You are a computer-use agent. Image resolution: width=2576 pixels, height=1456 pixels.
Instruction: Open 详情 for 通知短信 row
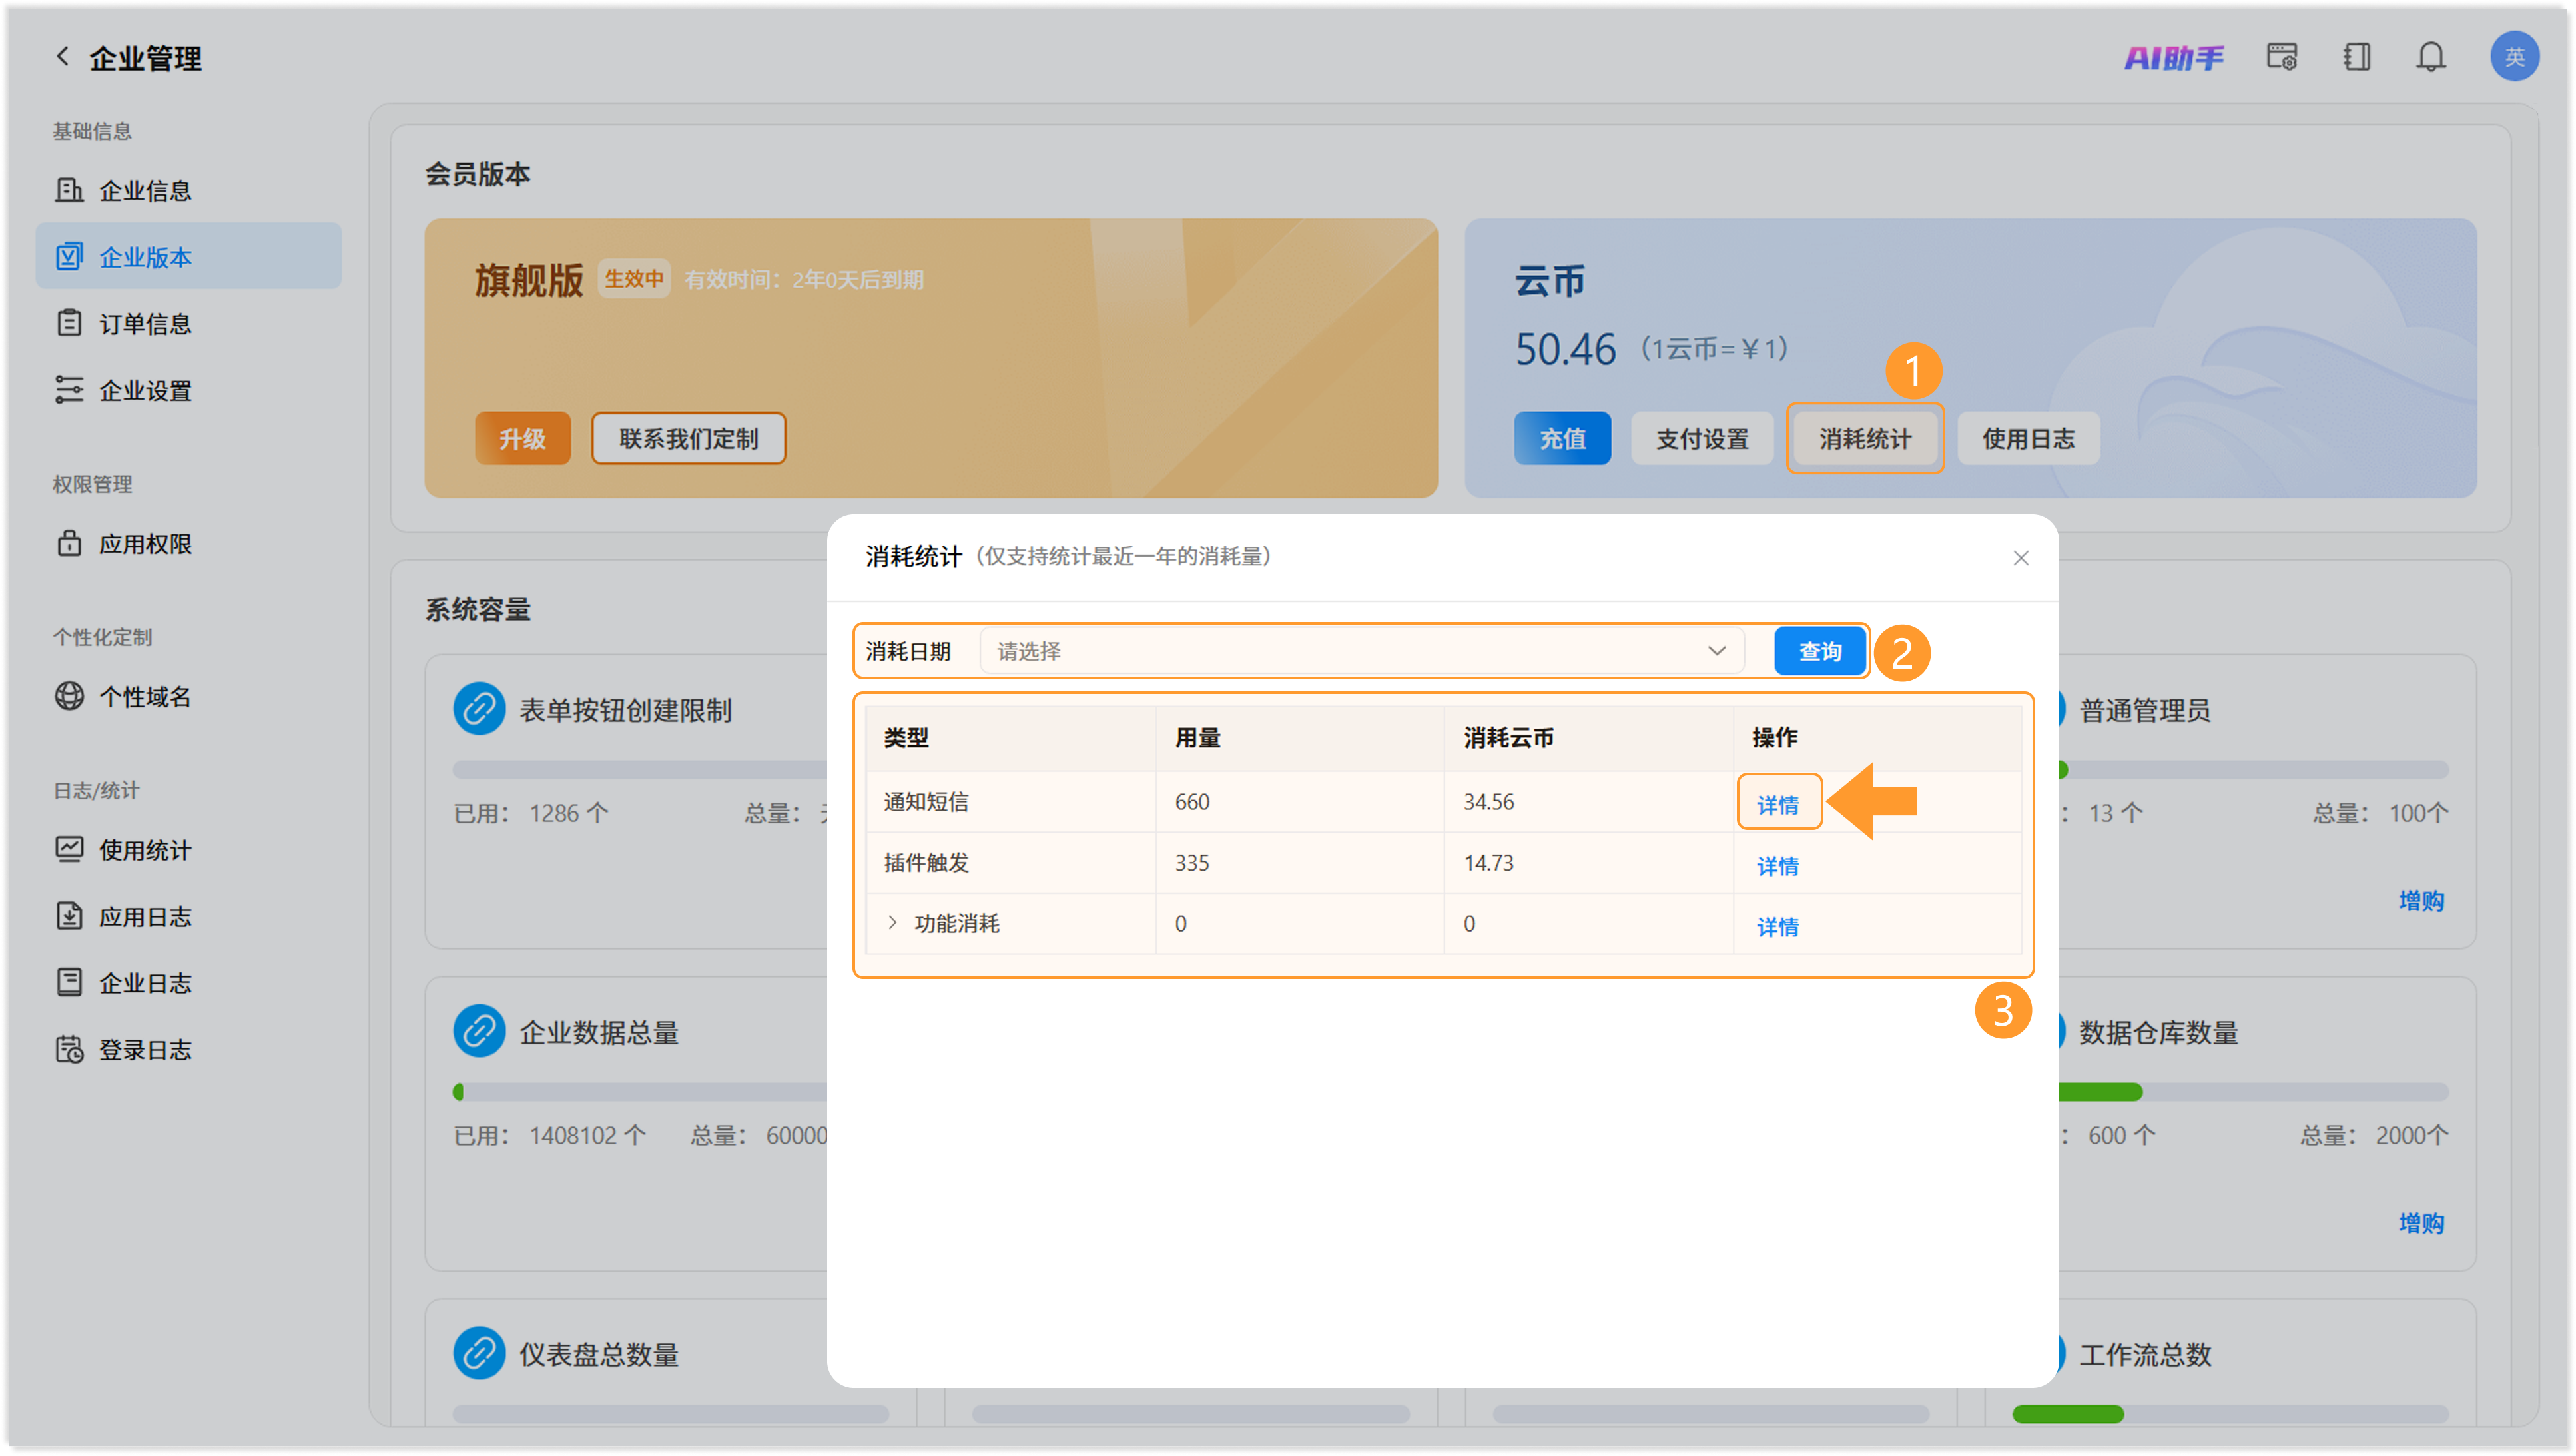pyautogui.click(x=1777, y=804)
